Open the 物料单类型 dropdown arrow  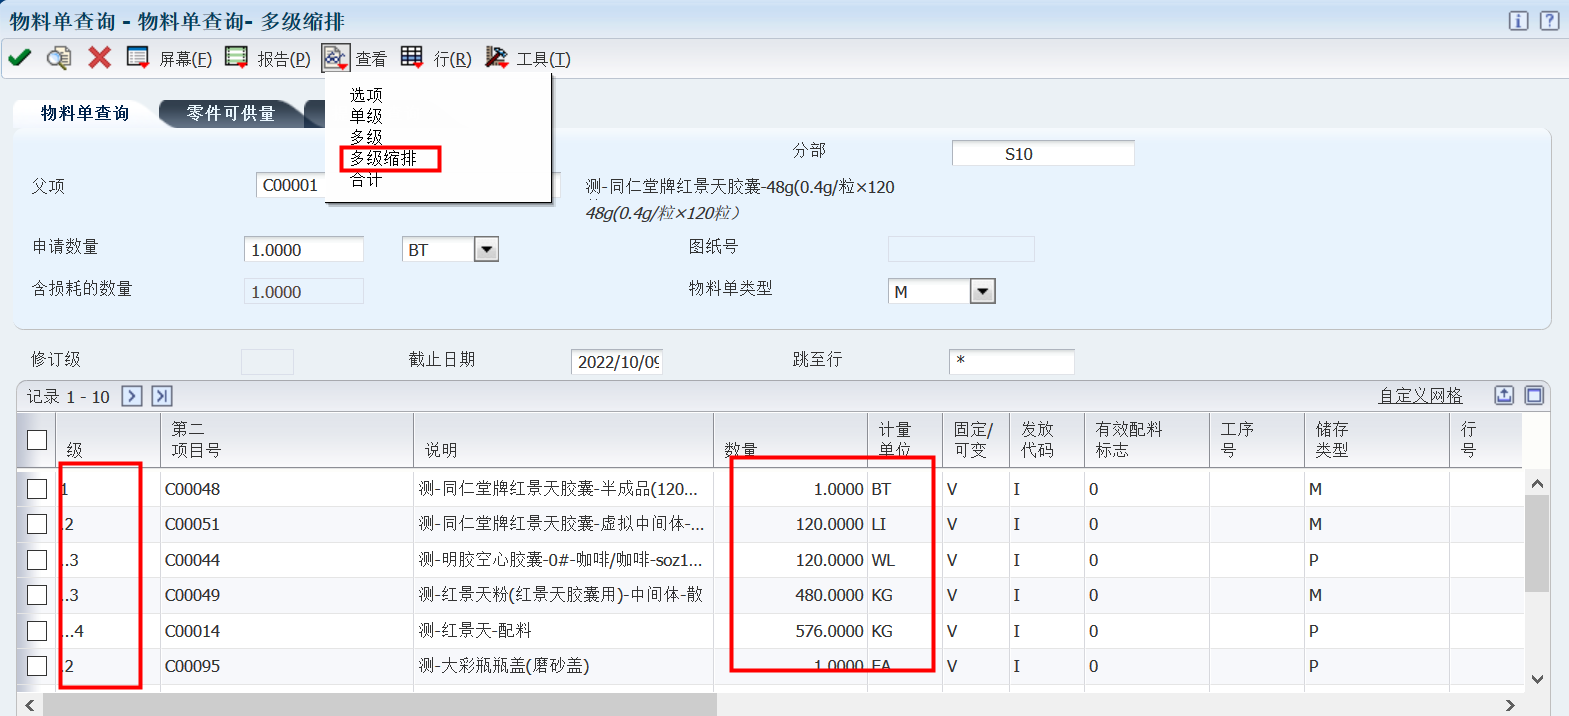click(983, 291)
